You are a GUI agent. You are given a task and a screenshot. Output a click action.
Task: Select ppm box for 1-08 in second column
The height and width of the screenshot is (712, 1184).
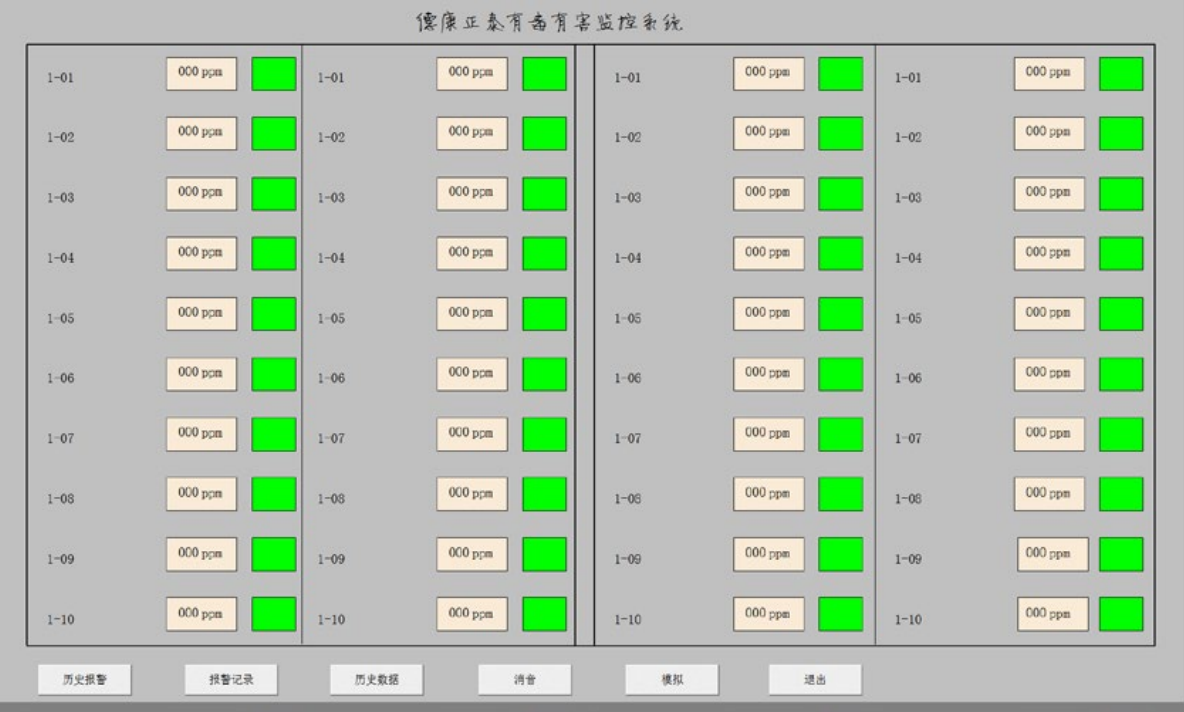[472, 494]
